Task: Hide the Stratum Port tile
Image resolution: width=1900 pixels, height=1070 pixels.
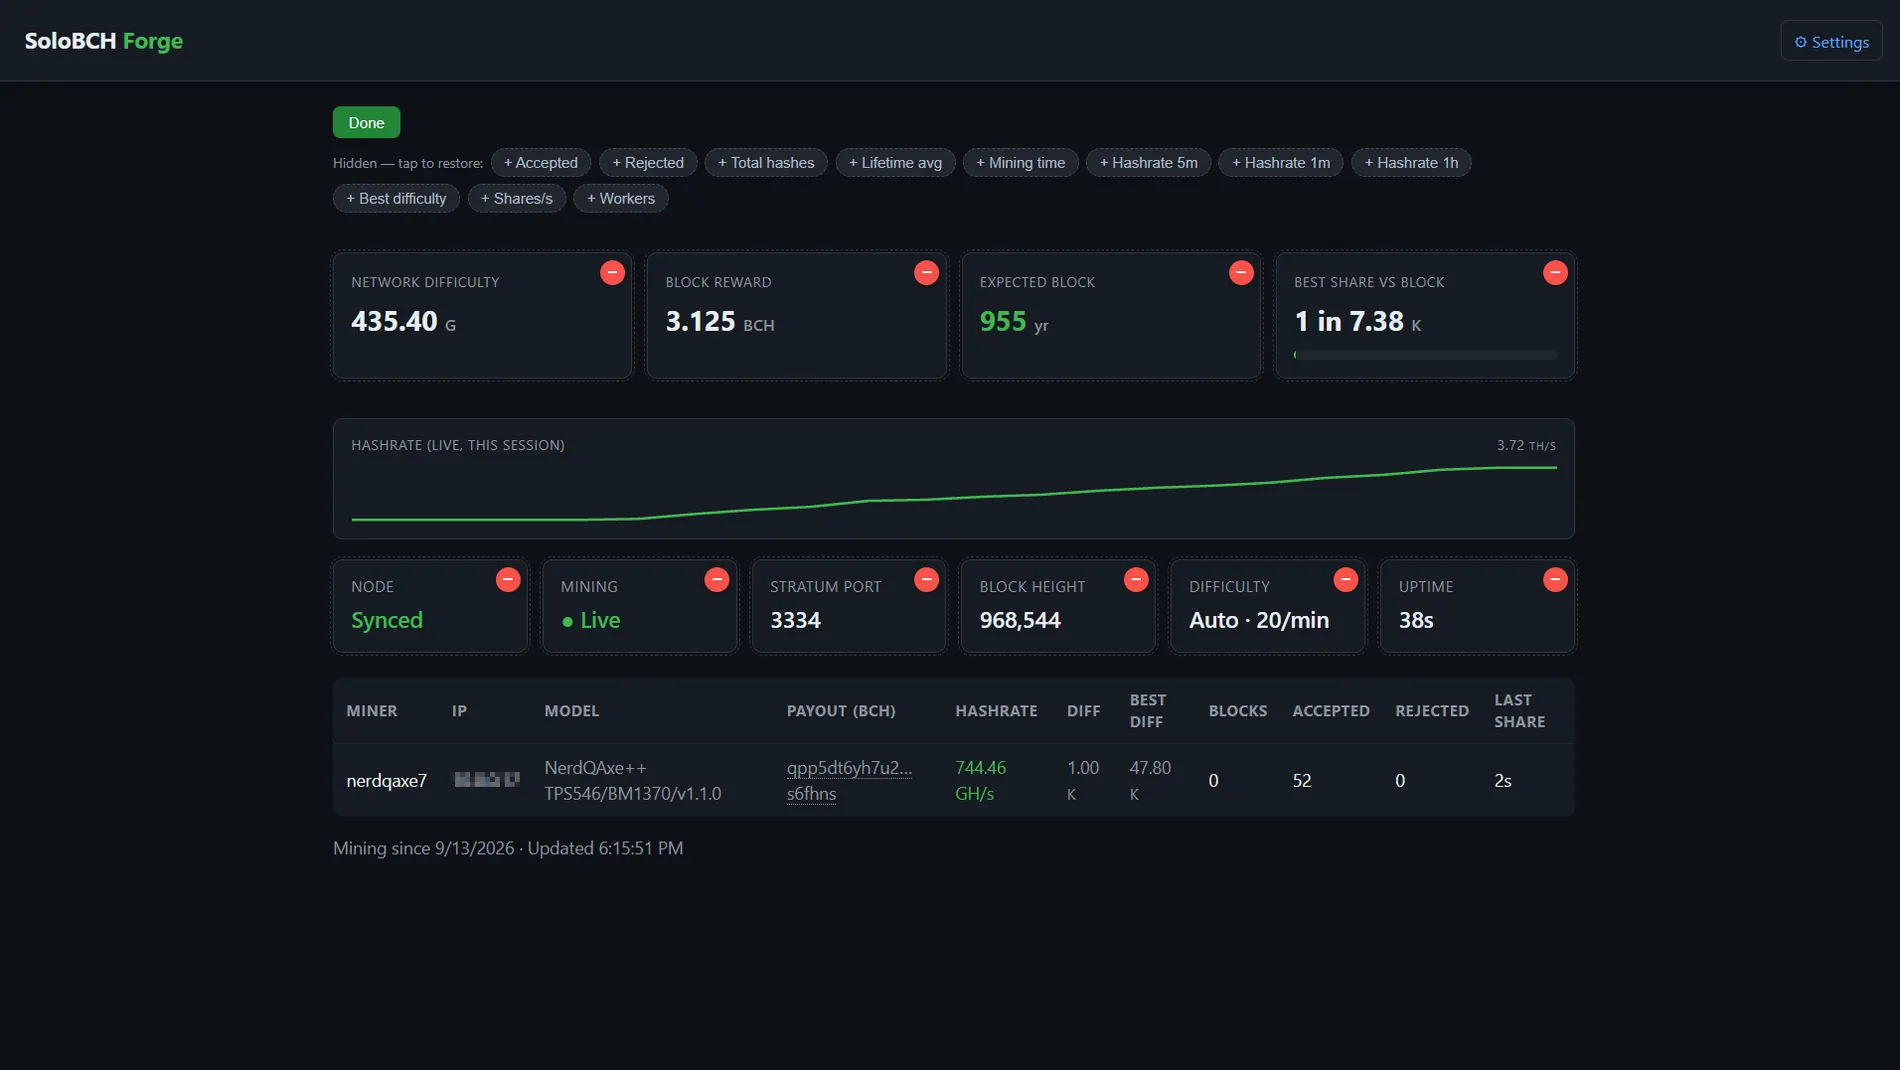Action: (927, 580)
